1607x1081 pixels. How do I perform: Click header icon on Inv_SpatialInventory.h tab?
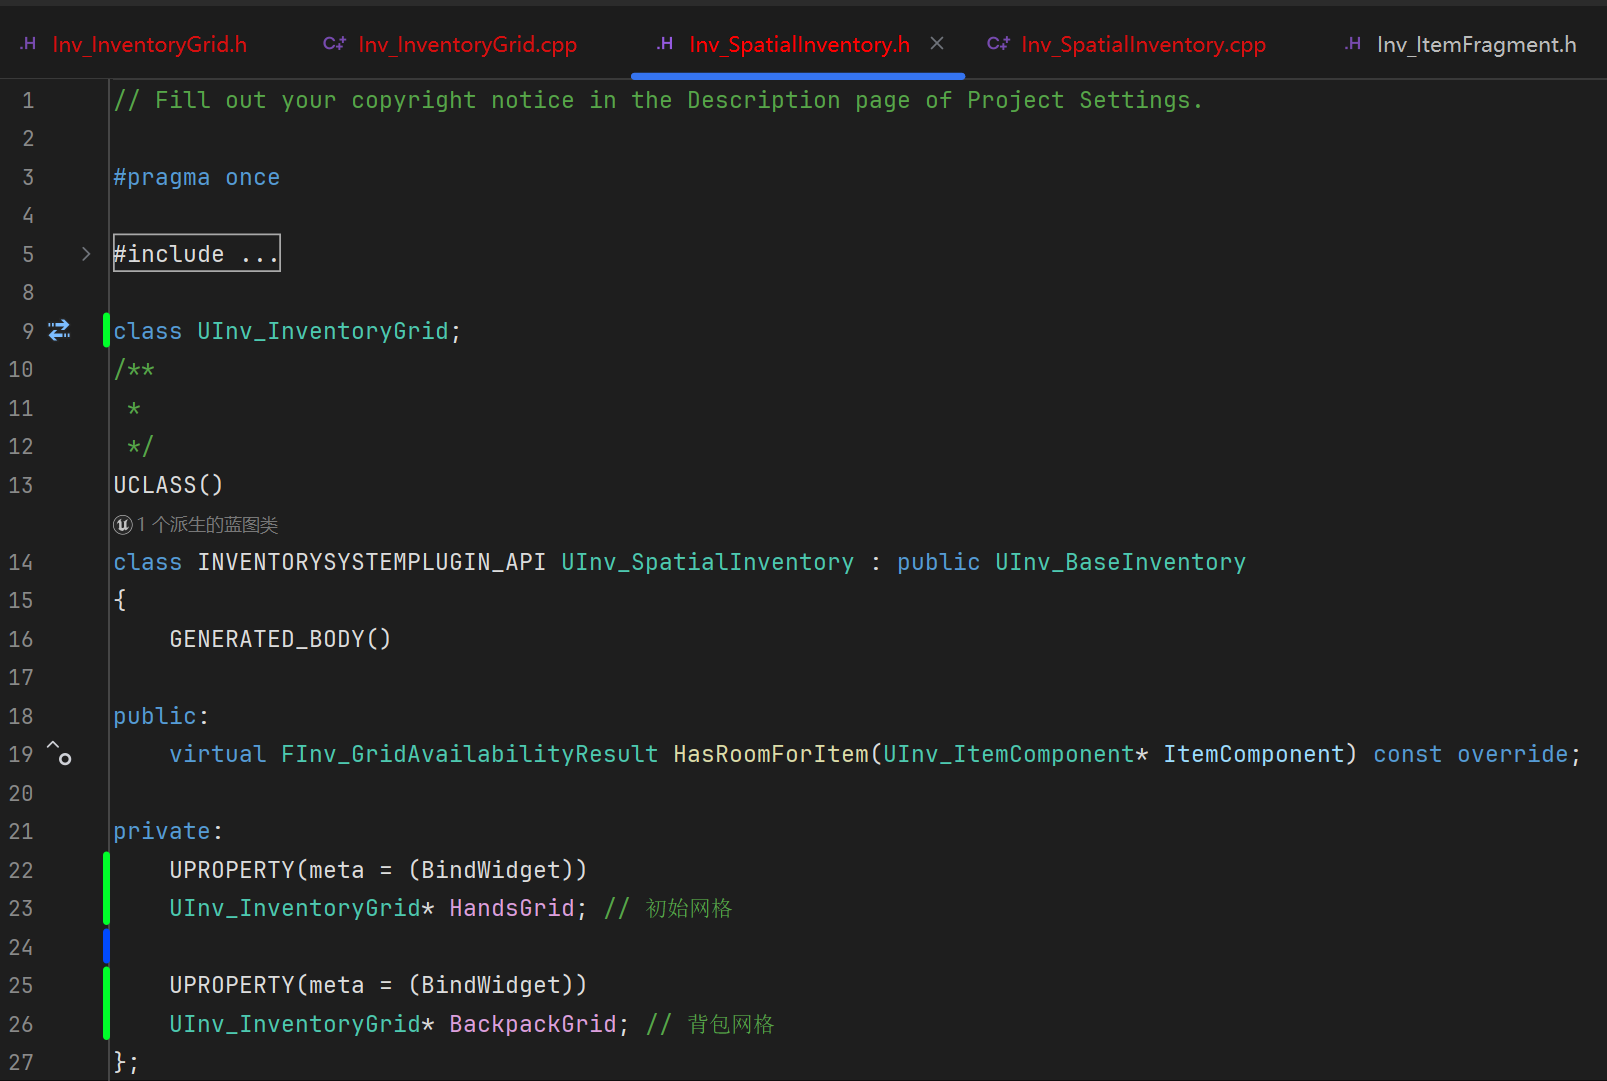[x=665, y=44]
